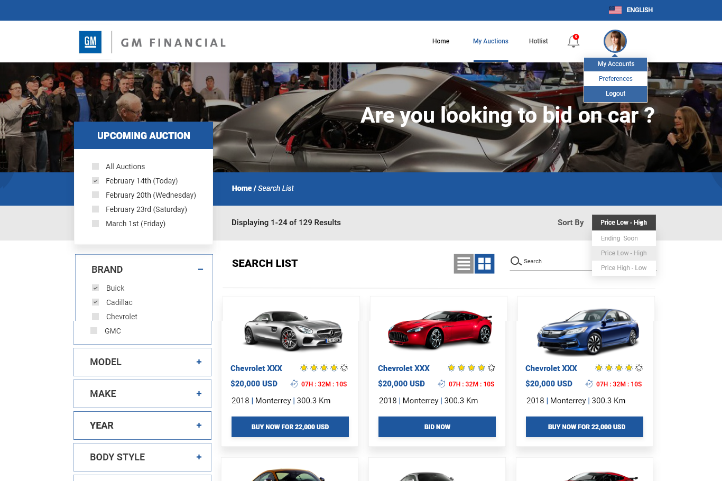This screenshot has width=722, height=481.
Task: Expand the MAKE filter section
Action: (199, 394)
